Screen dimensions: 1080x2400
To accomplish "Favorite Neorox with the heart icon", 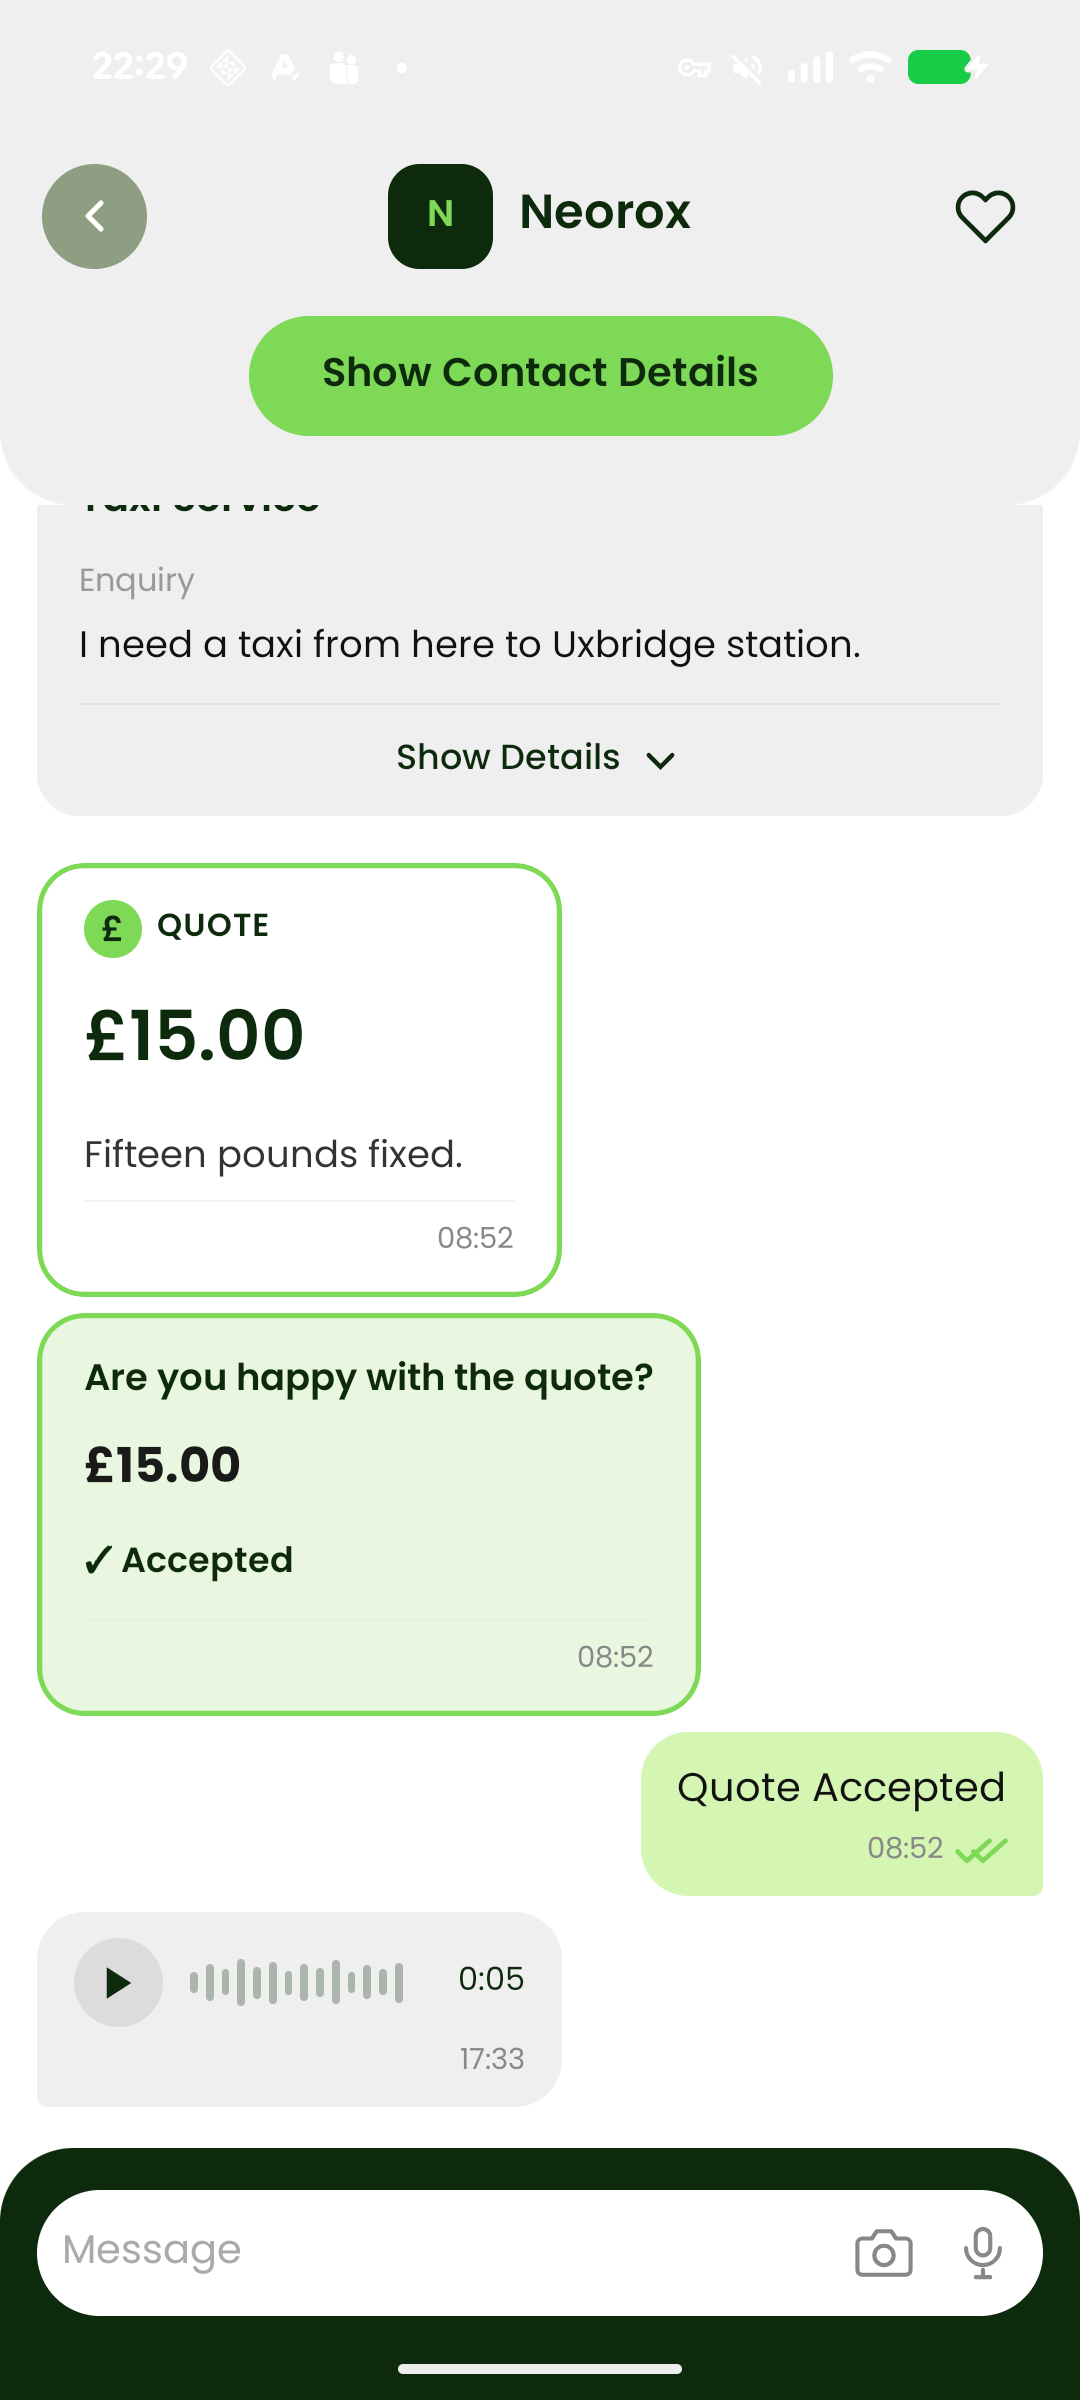I will (x=985, y=216).
